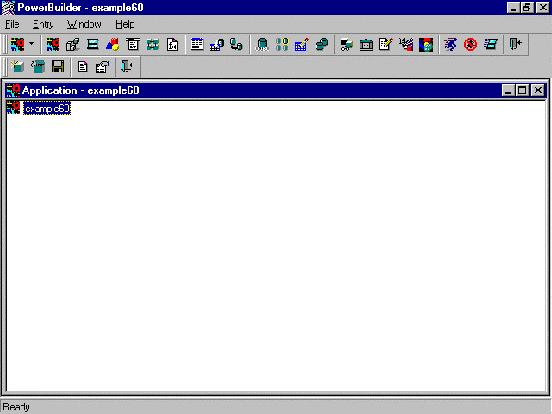The width and height of the screenshot is (552, 414).
Task: Click the Exit door icon in the PowerBar
Action: [x=515, y=44]
